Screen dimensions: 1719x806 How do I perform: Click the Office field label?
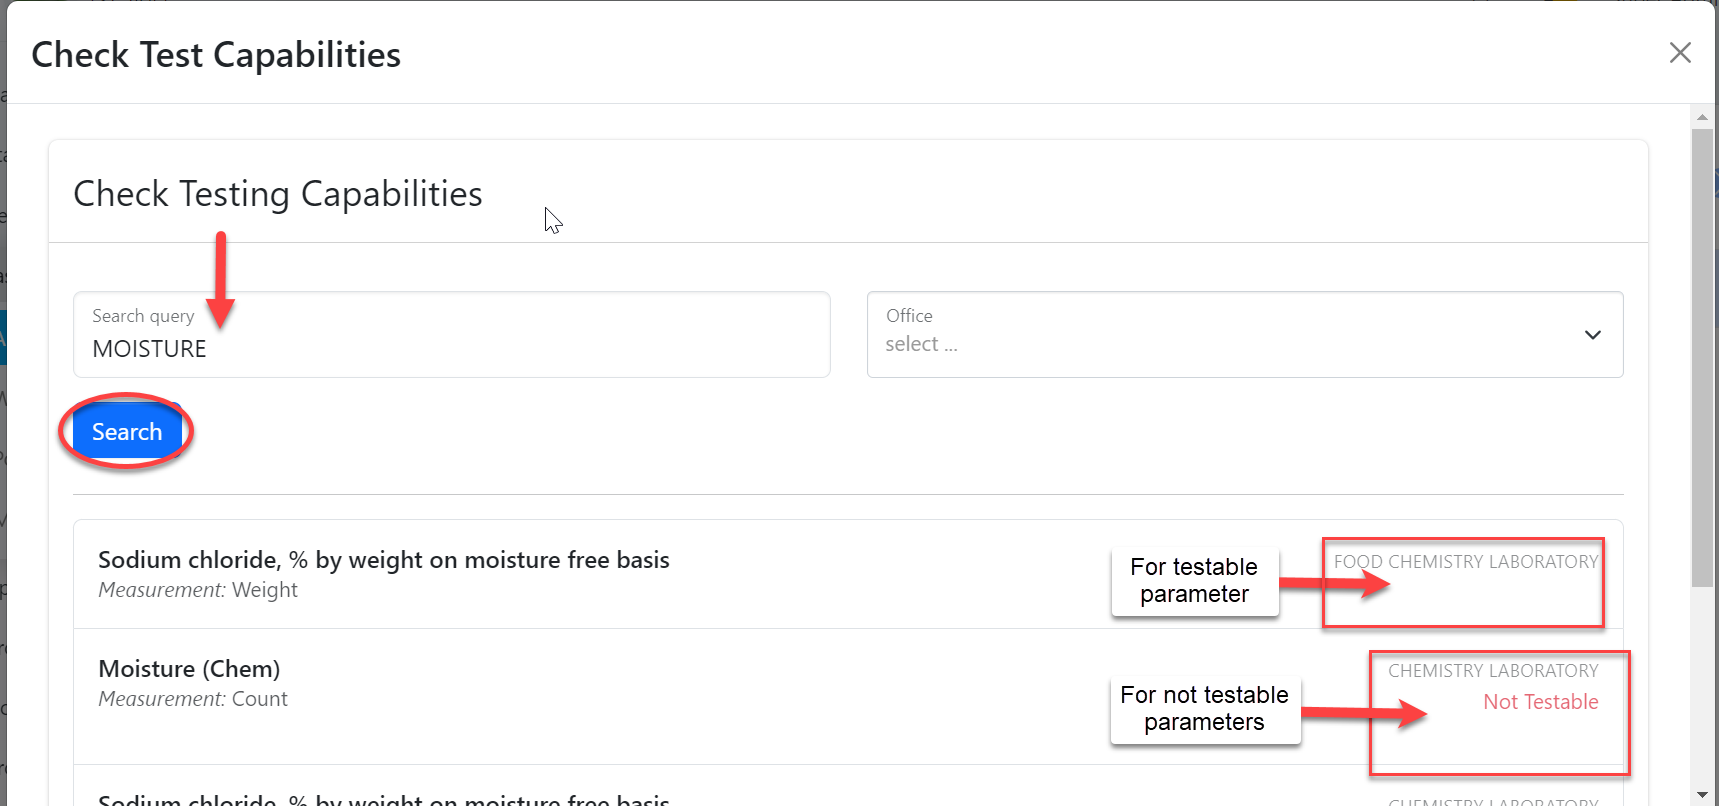pos(909,316)
